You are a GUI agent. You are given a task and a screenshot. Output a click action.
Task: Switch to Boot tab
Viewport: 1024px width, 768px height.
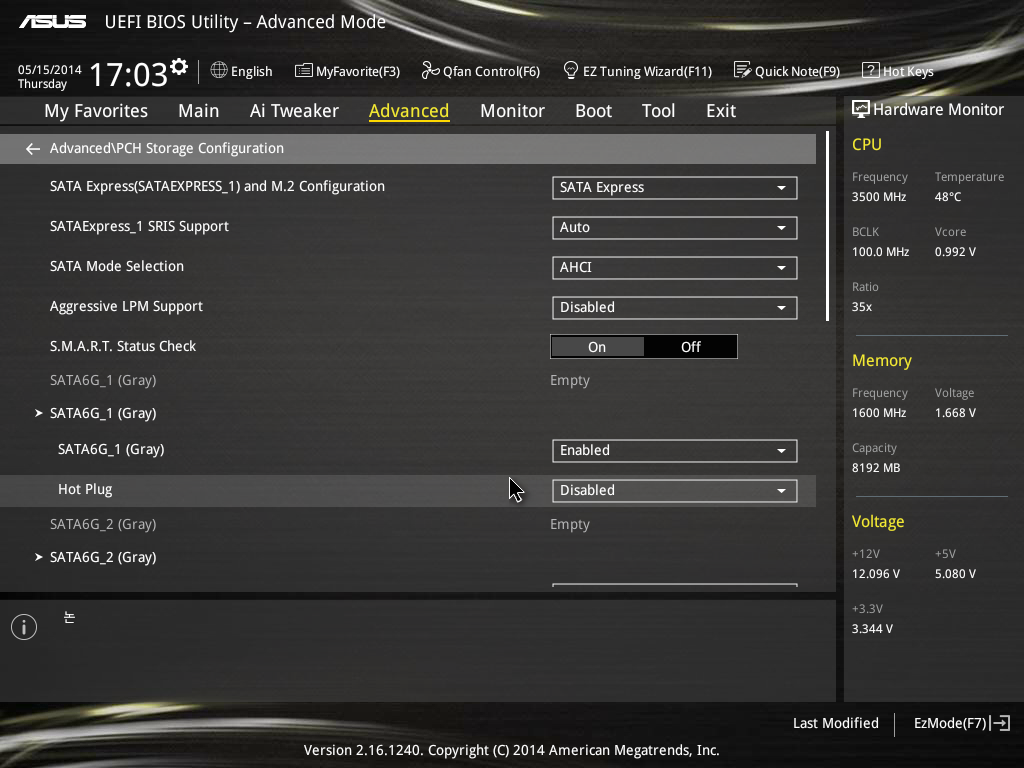pyautogui.click(x=593, y=111)
